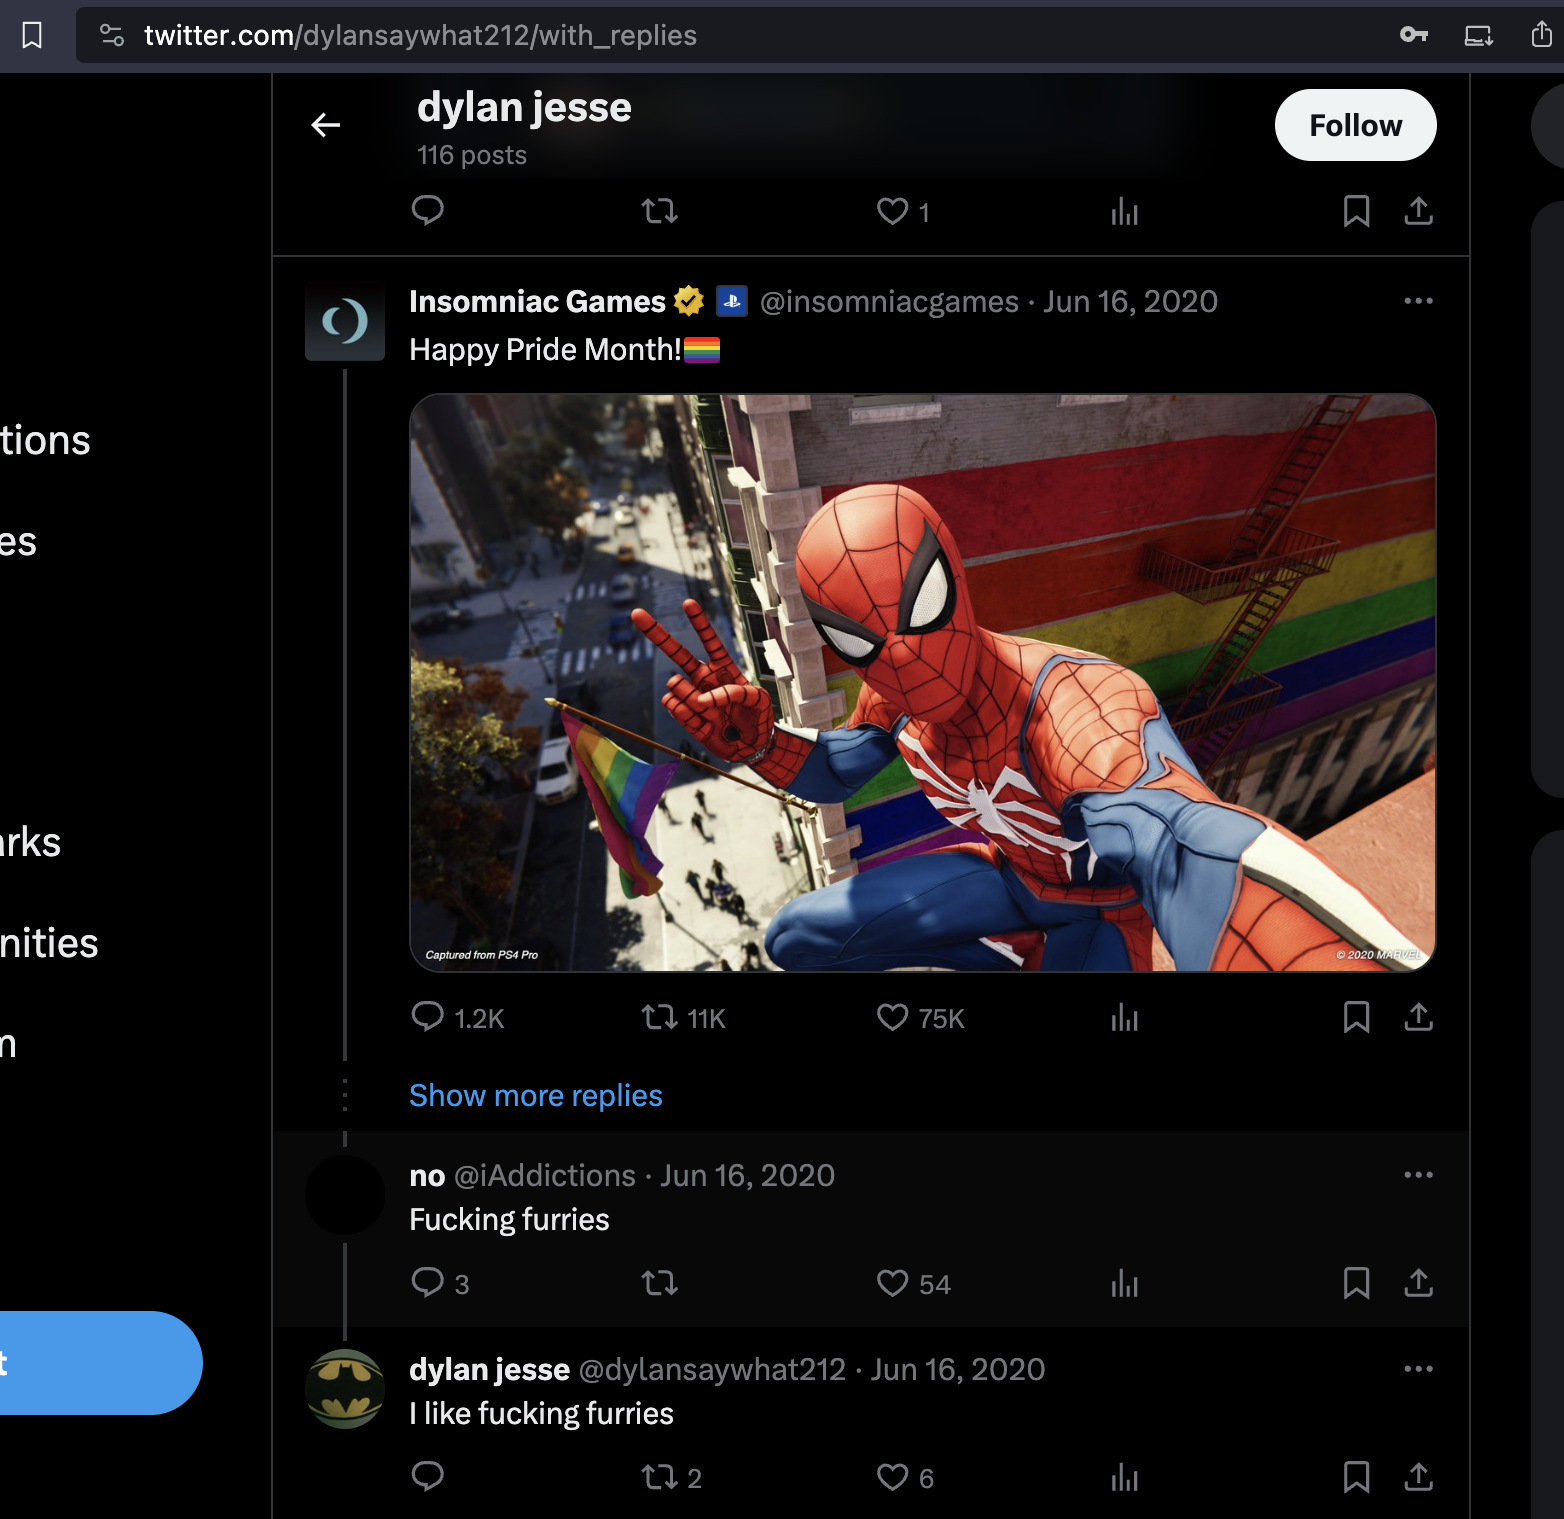Share the topmost partially visible post
Screen dimensions: 1564x1519
click(x=1419, y=211)
